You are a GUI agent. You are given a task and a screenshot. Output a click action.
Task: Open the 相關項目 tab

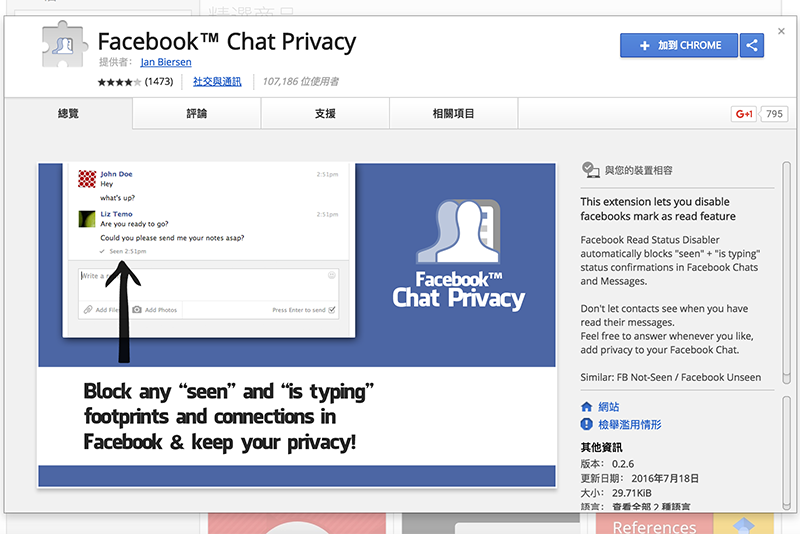pos(454,113)
